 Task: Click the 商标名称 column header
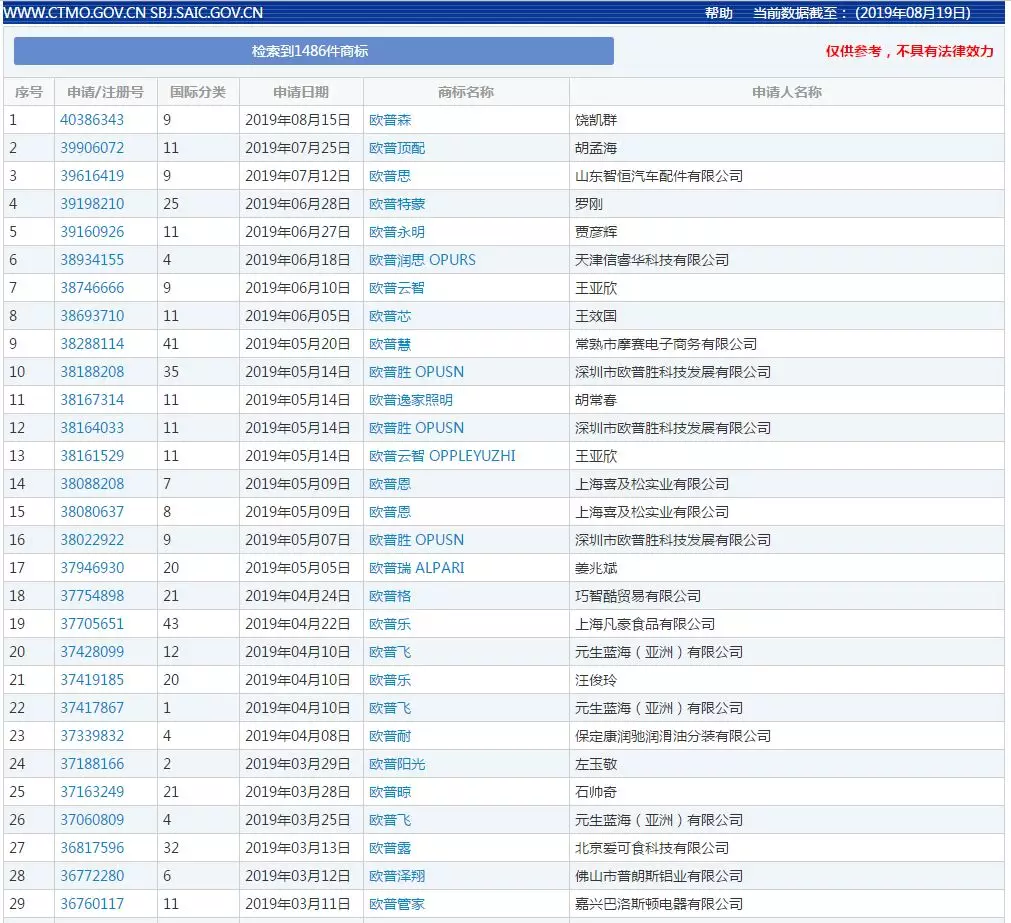click(x=465, y=92)
